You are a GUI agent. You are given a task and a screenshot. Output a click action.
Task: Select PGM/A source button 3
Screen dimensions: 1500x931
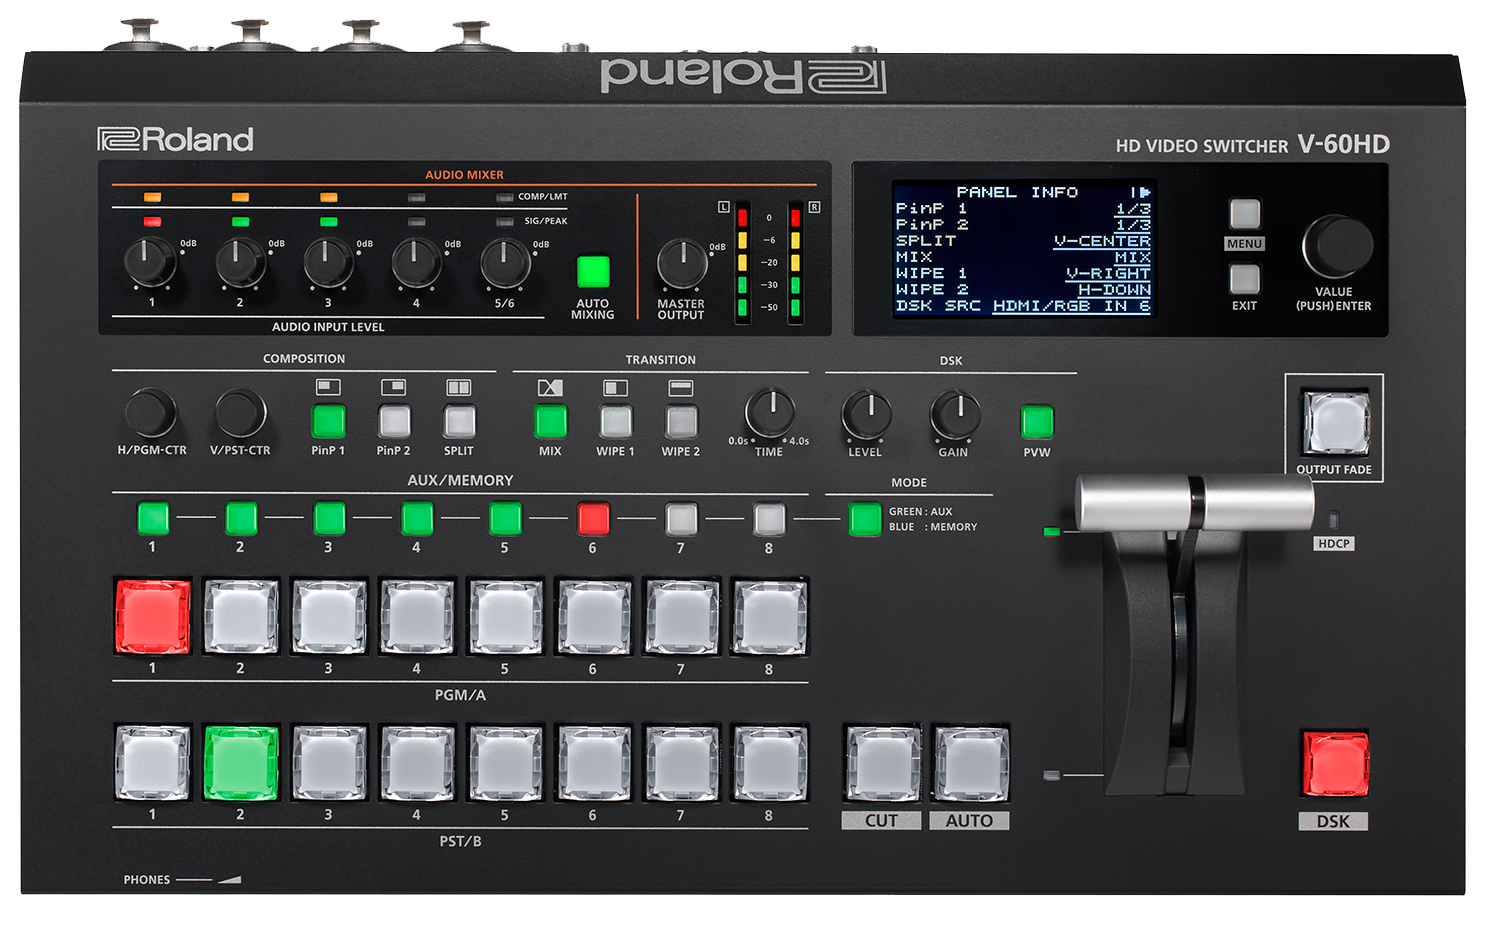[329, 617]
